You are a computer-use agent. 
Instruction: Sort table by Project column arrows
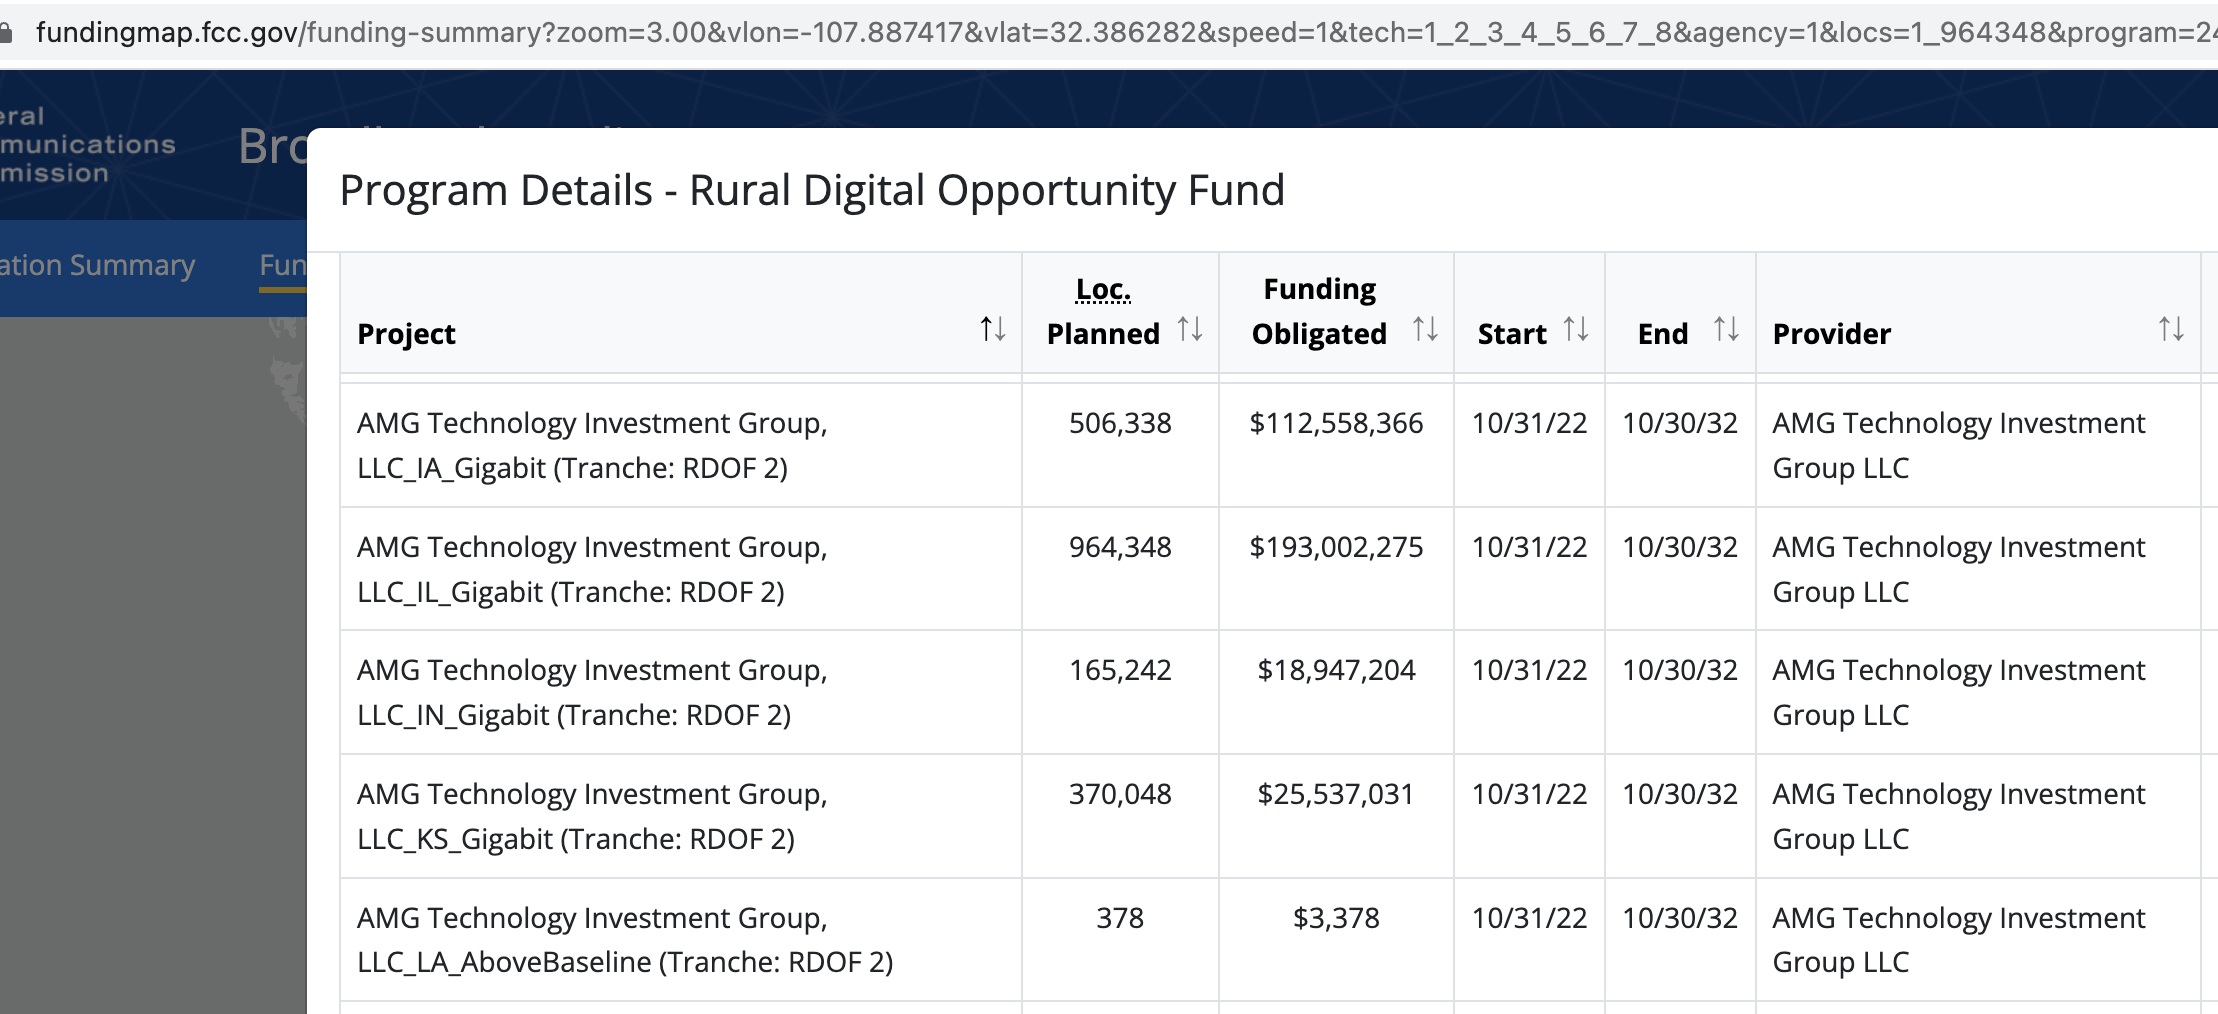992,329
